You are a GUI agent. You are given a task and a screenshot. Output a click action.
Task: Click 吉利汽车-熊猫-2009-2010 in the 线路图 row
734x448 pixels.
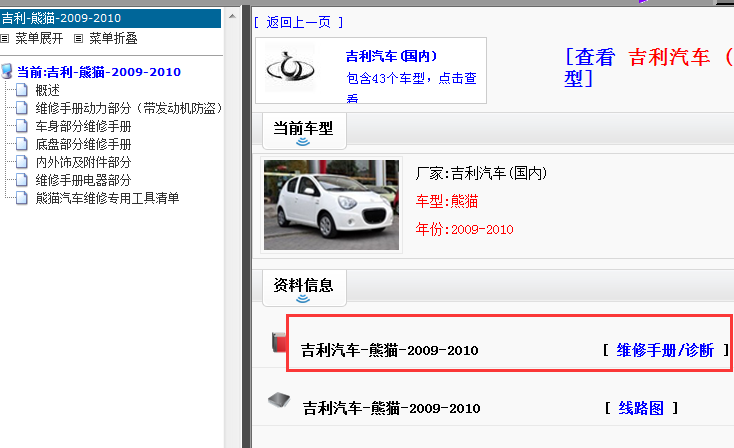[391, 408]
